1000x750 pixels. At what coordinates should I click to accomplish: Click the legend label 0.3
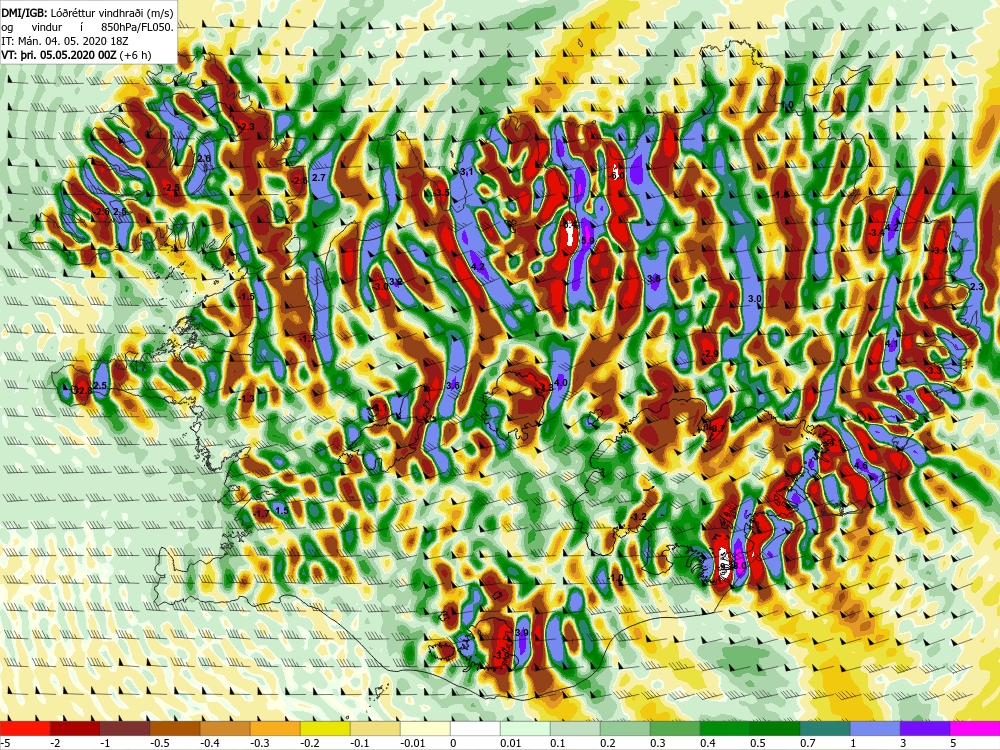tap(658, 743)
